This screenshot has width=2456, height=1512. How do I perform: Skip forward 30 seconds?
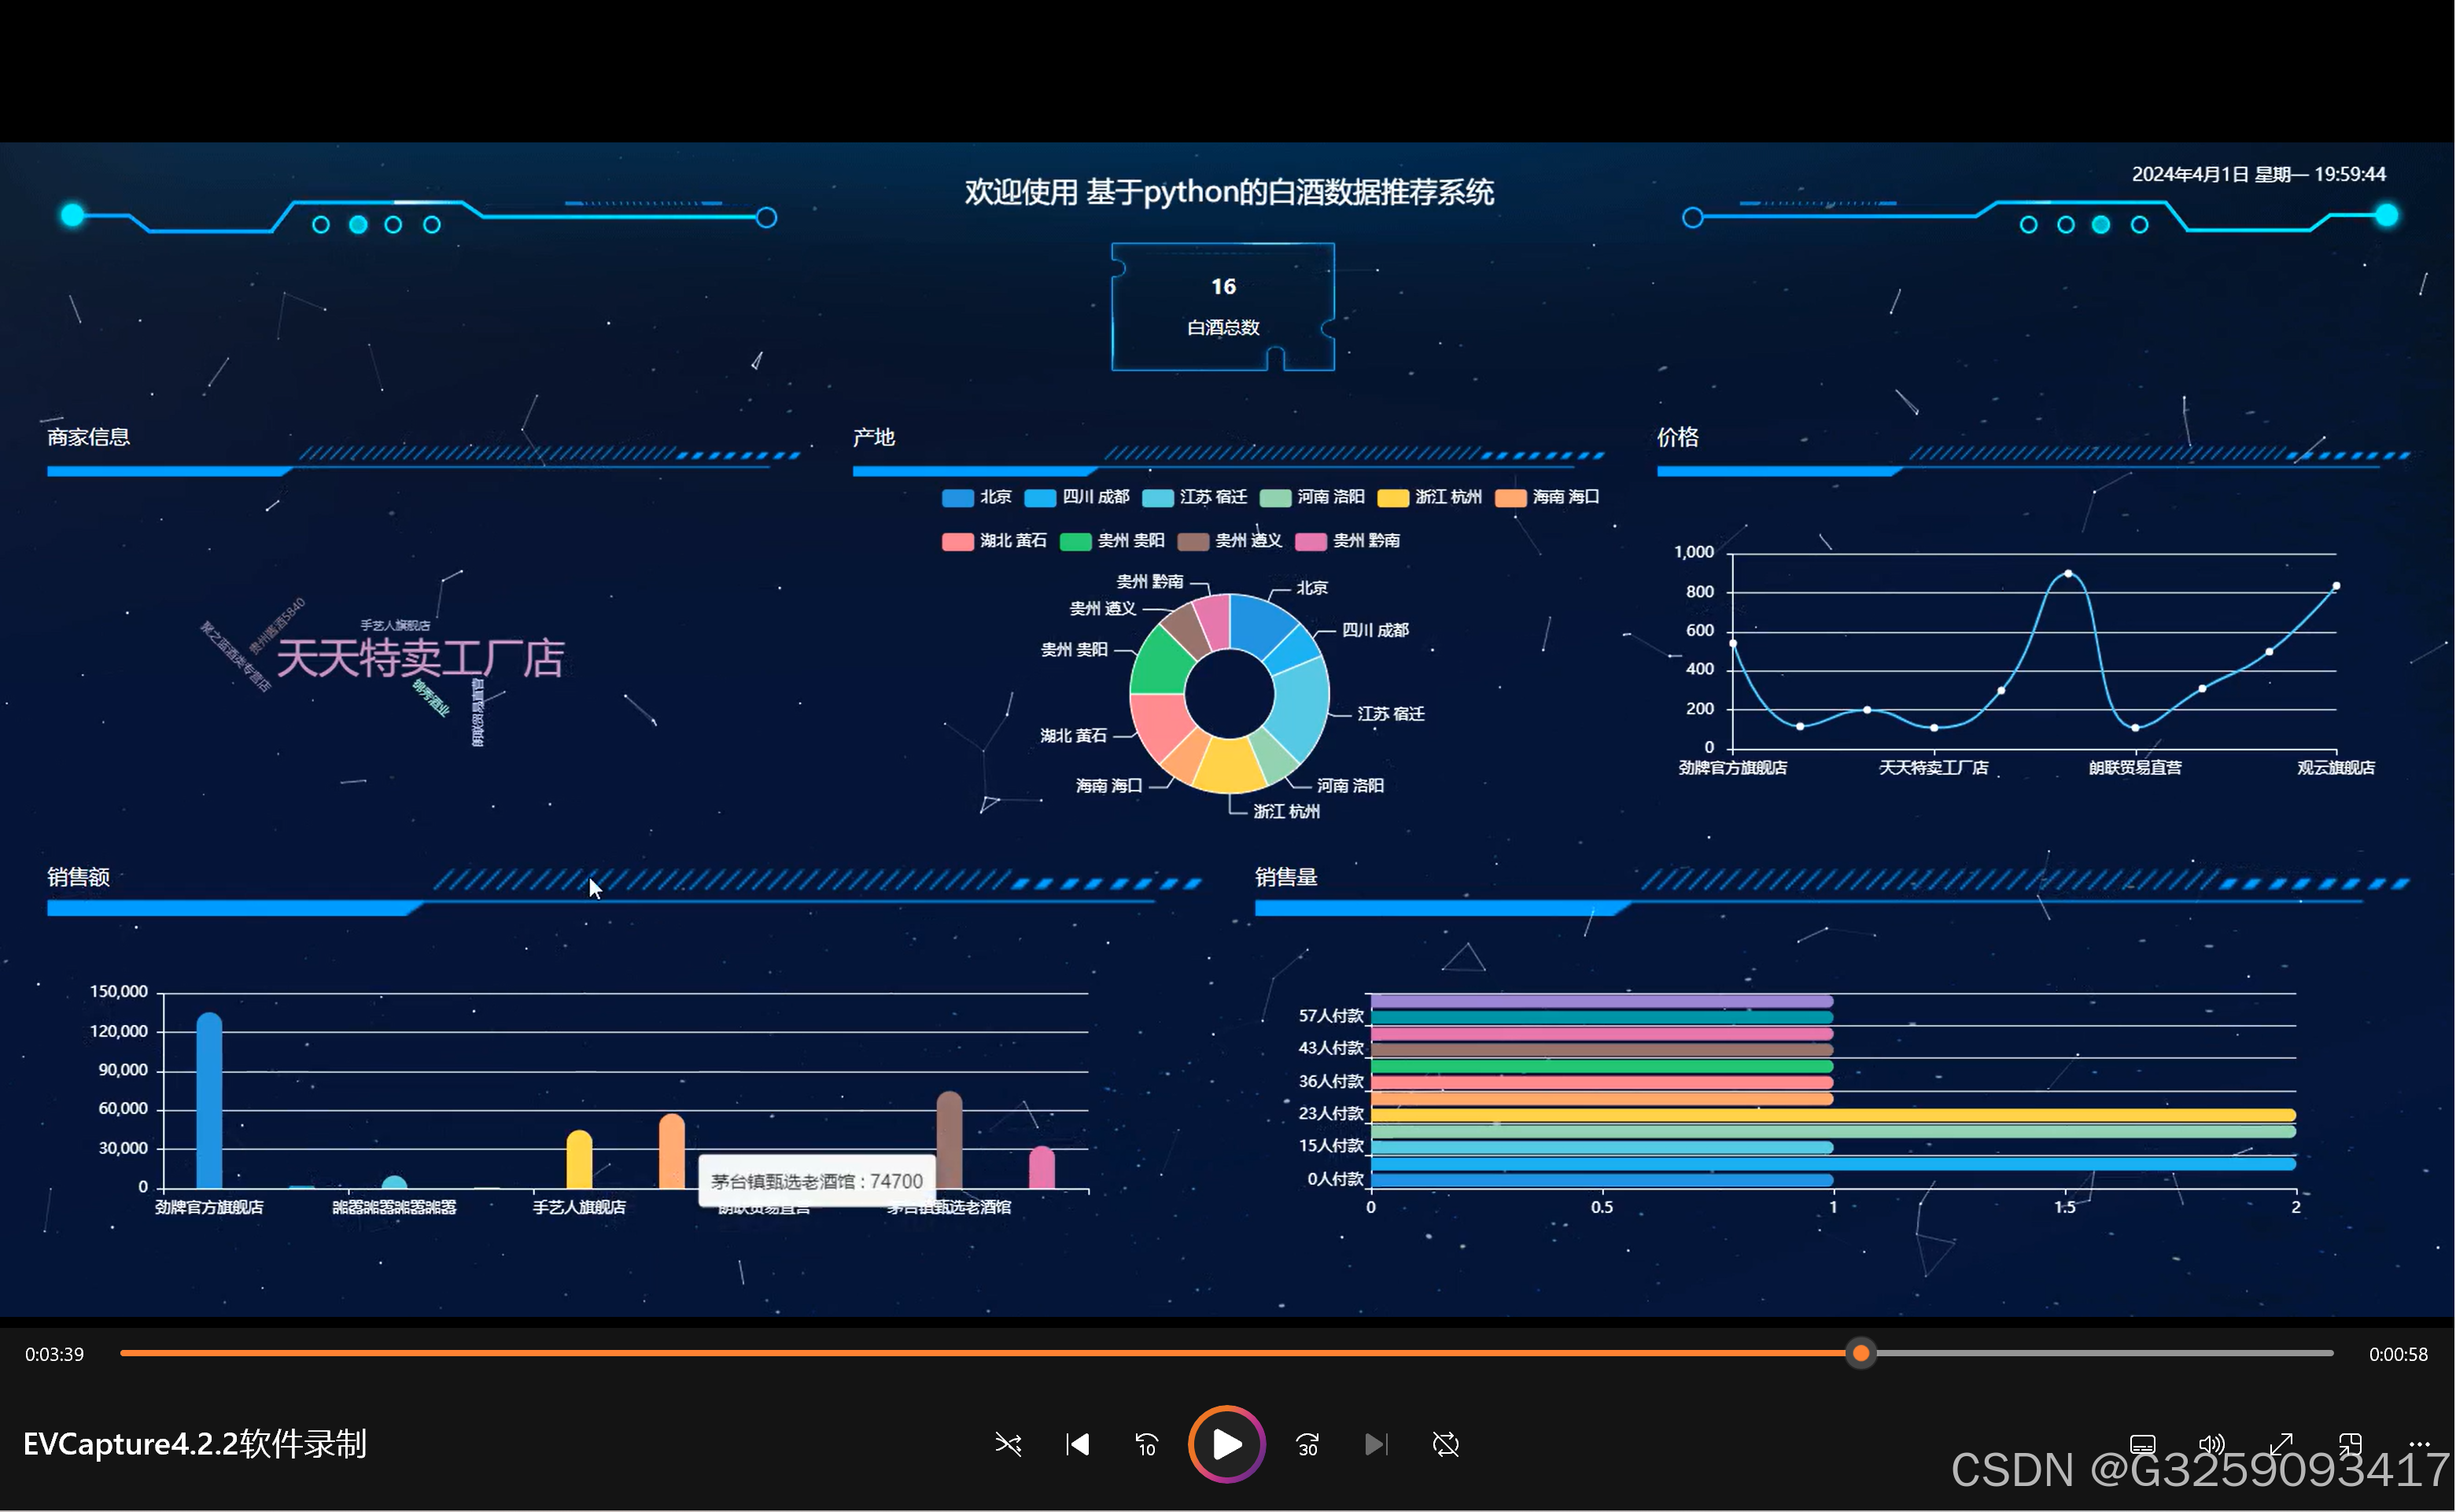point(1307,1444)
